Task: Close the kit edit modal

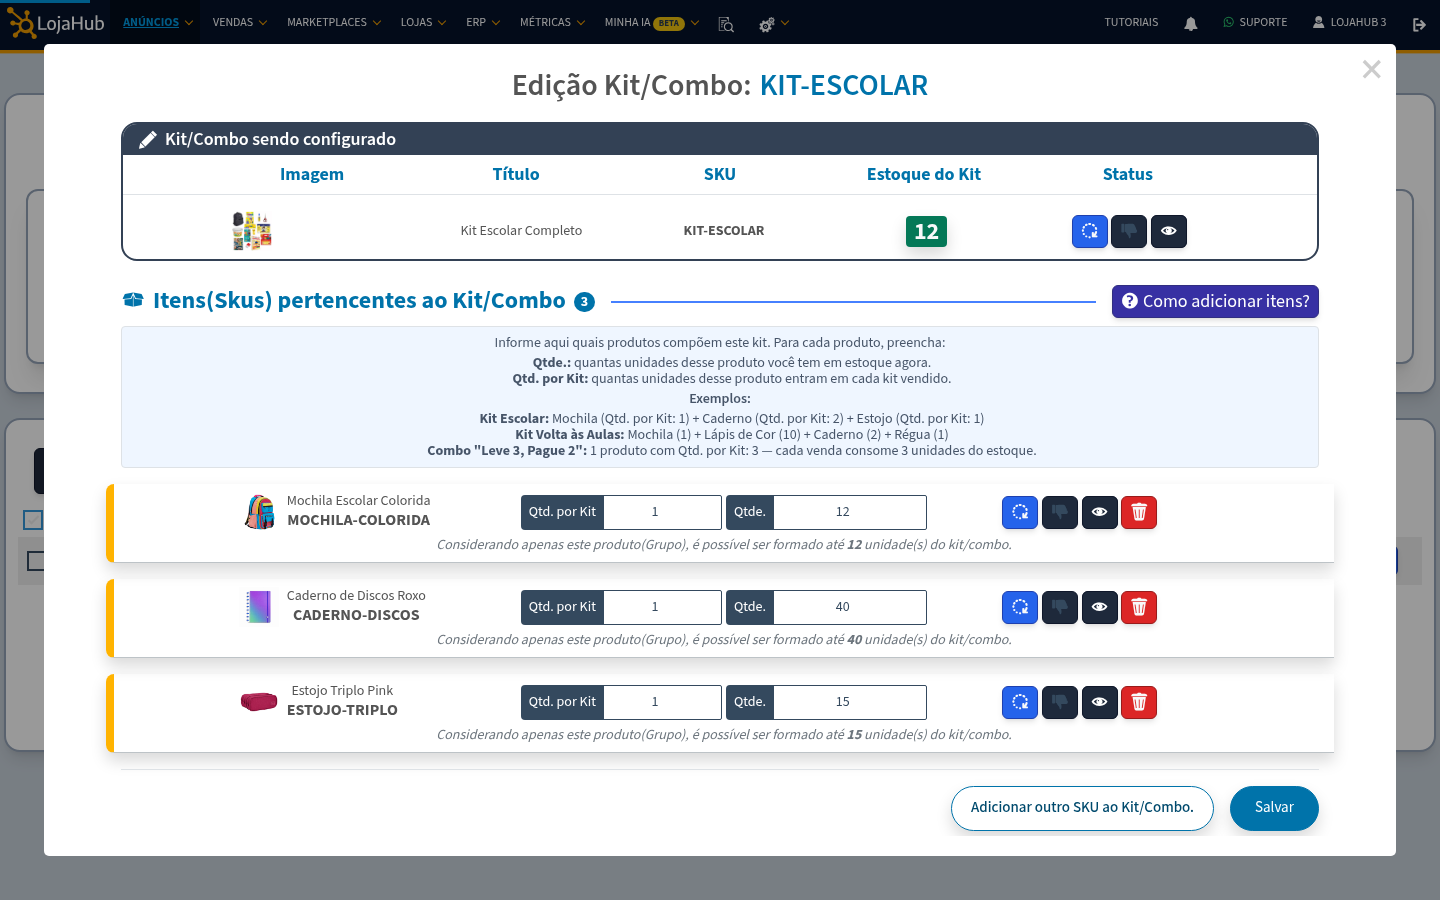Action: [x=1371, y=69]
